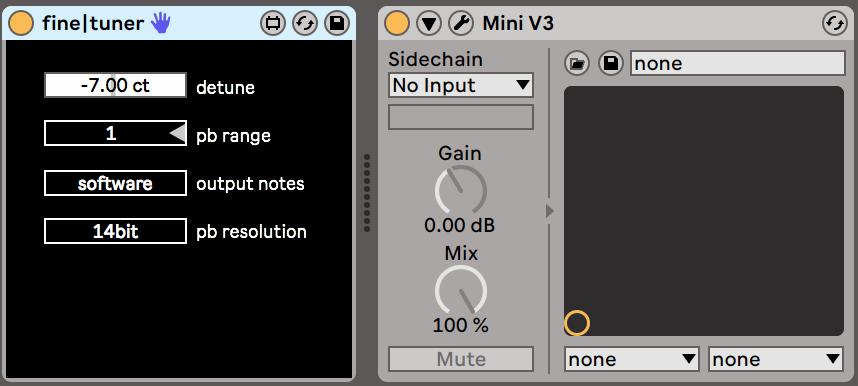Toggle the Mini V3 device activator

[x=397, y=23]
